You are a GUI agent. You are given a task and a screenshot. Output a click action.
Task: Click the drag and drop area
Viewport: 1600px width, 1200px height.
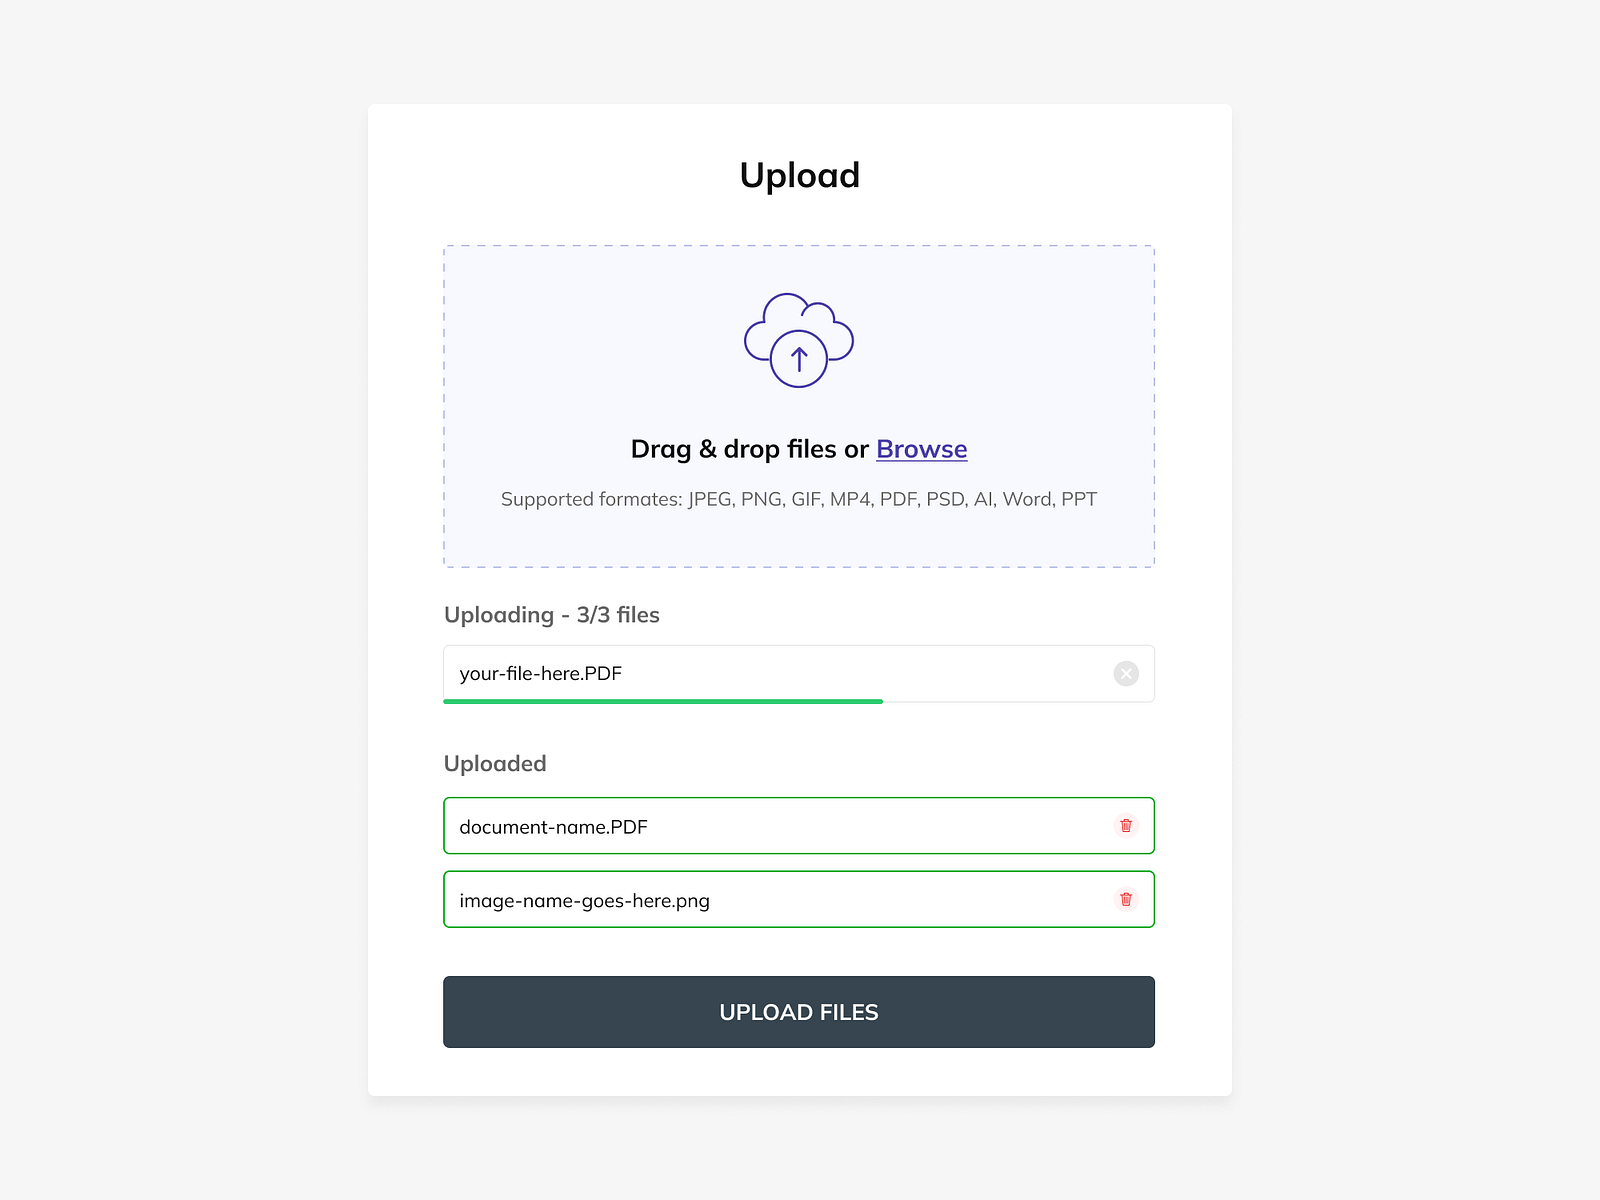[799, 405]
